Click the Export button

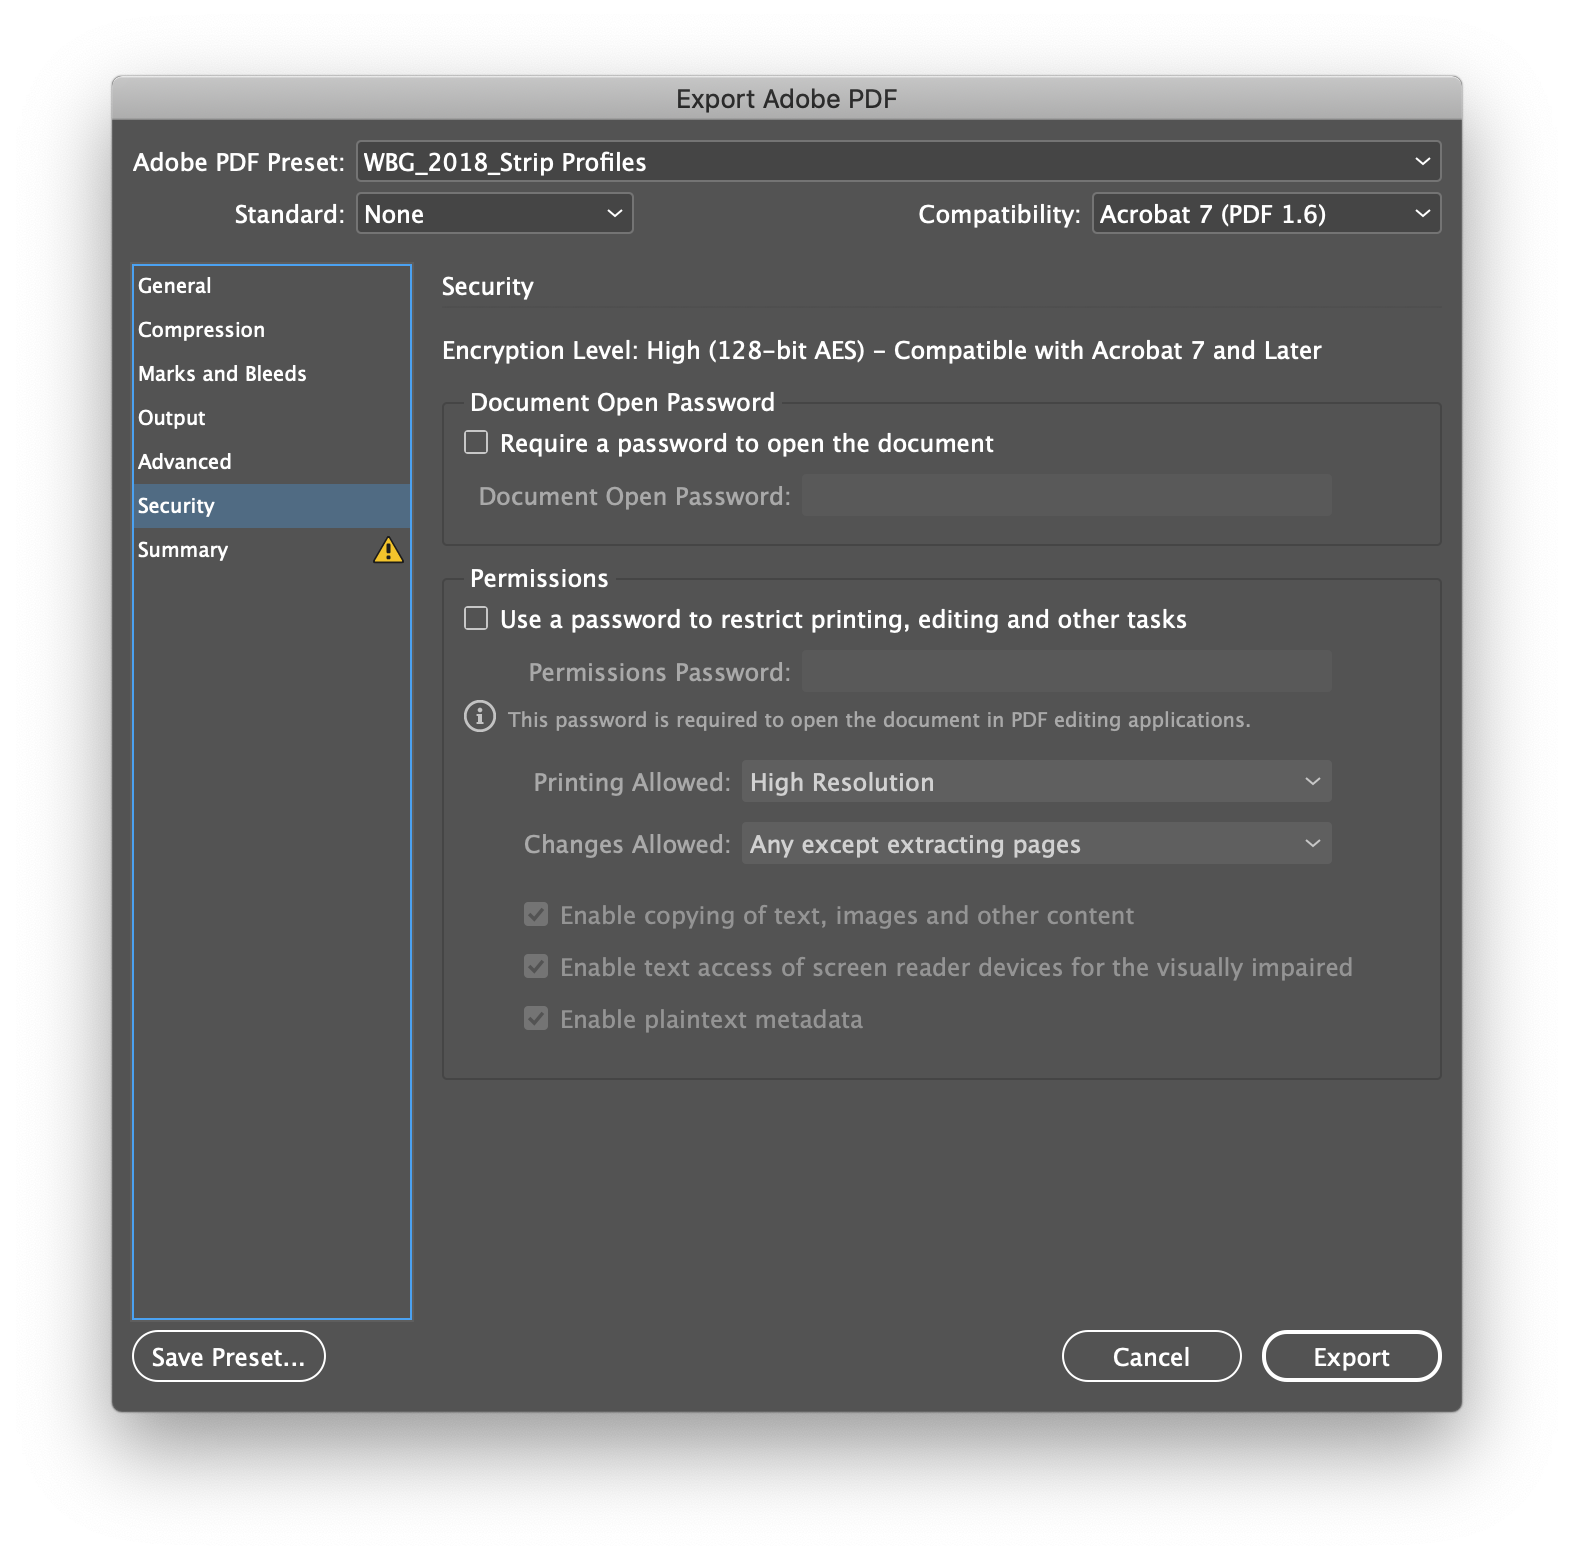[1351, 1356]
